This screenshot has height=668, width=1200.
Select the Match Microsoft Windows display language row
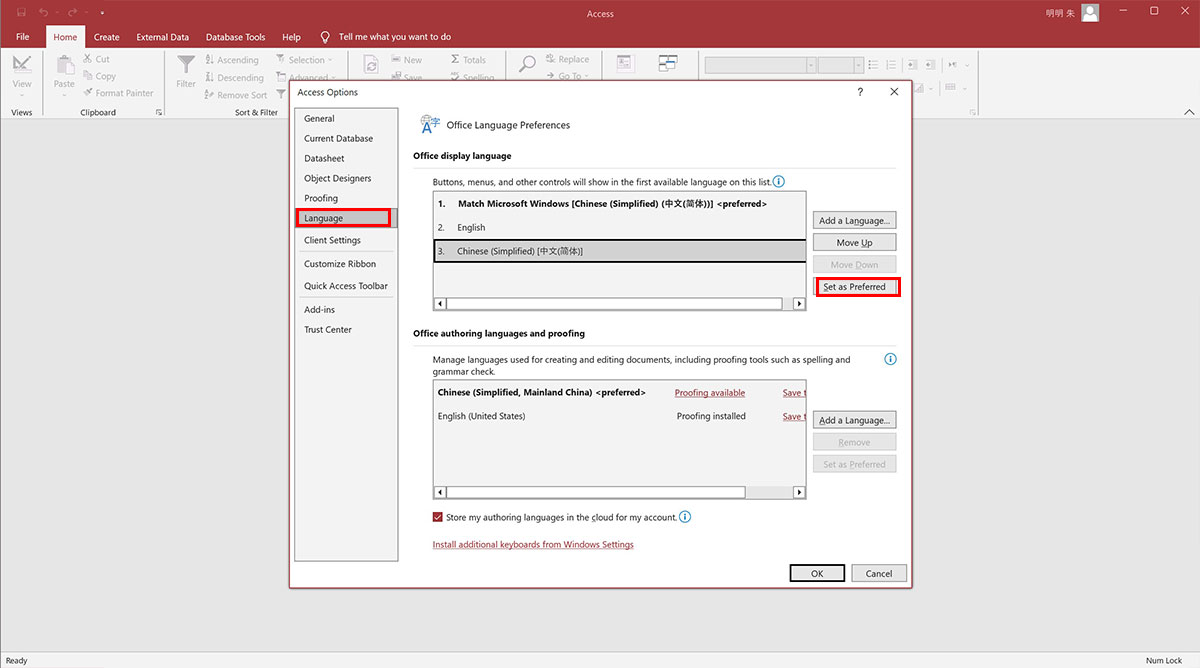tap(620, 204)
